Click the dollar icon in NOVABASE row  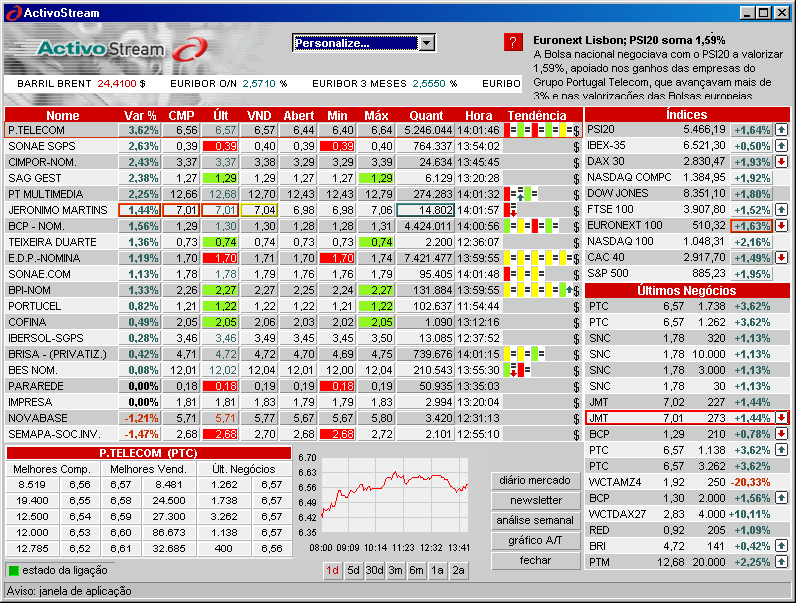tap(576, 419)
